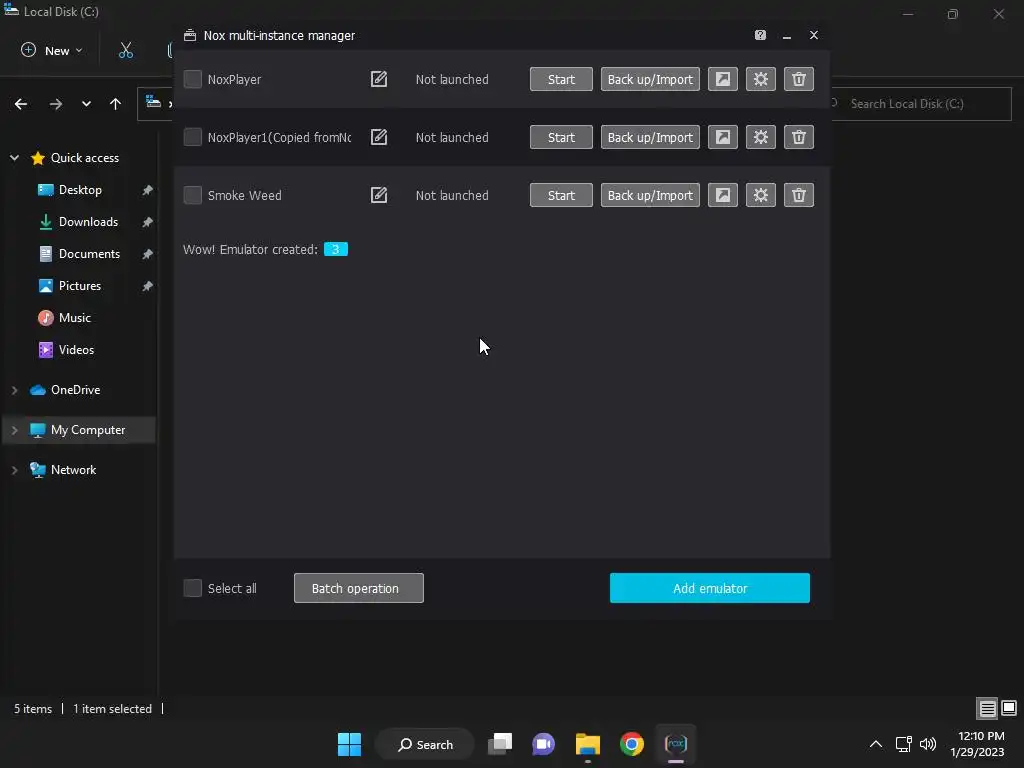Check the NoxPlayer1 copied instance checkbox
1024x768 pixels.
tap(193, 137)
